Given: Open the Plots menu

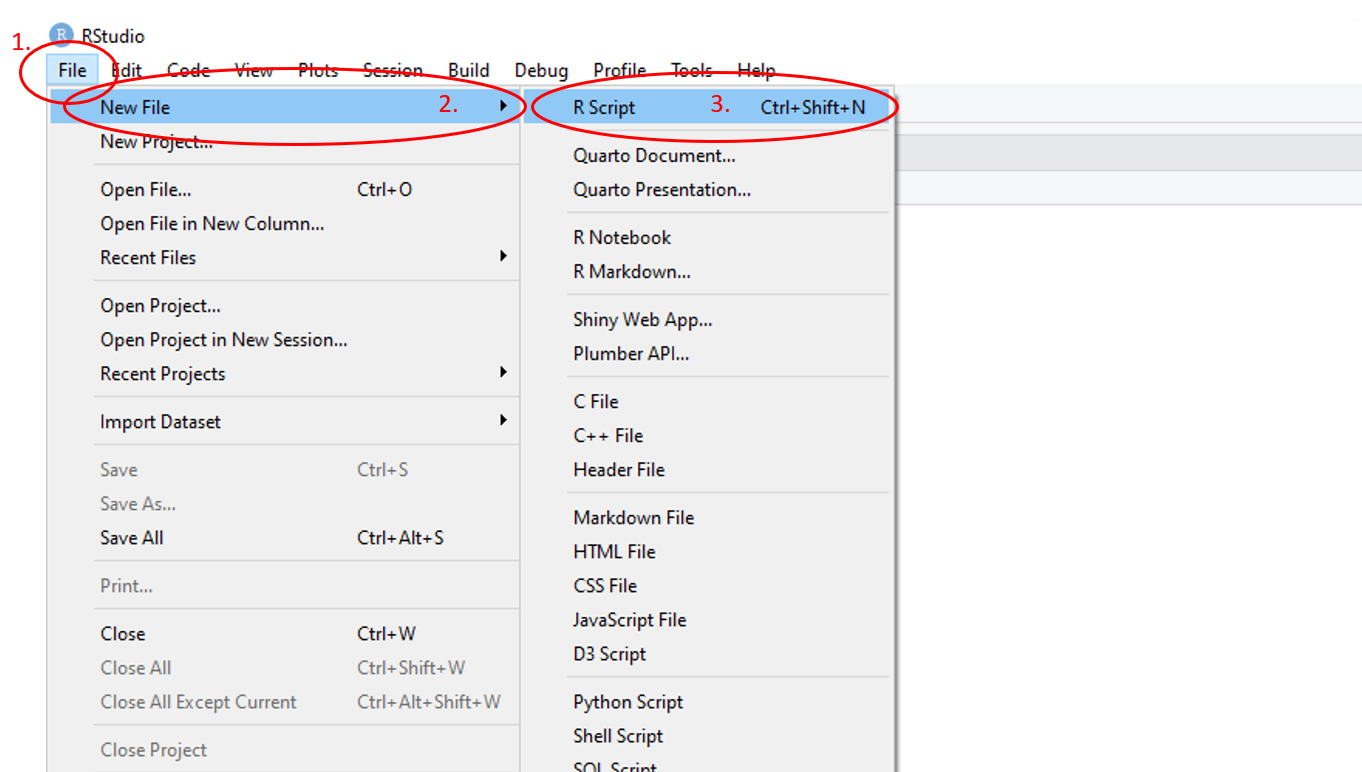Looking at the screenshot, I should pos(318,70).
